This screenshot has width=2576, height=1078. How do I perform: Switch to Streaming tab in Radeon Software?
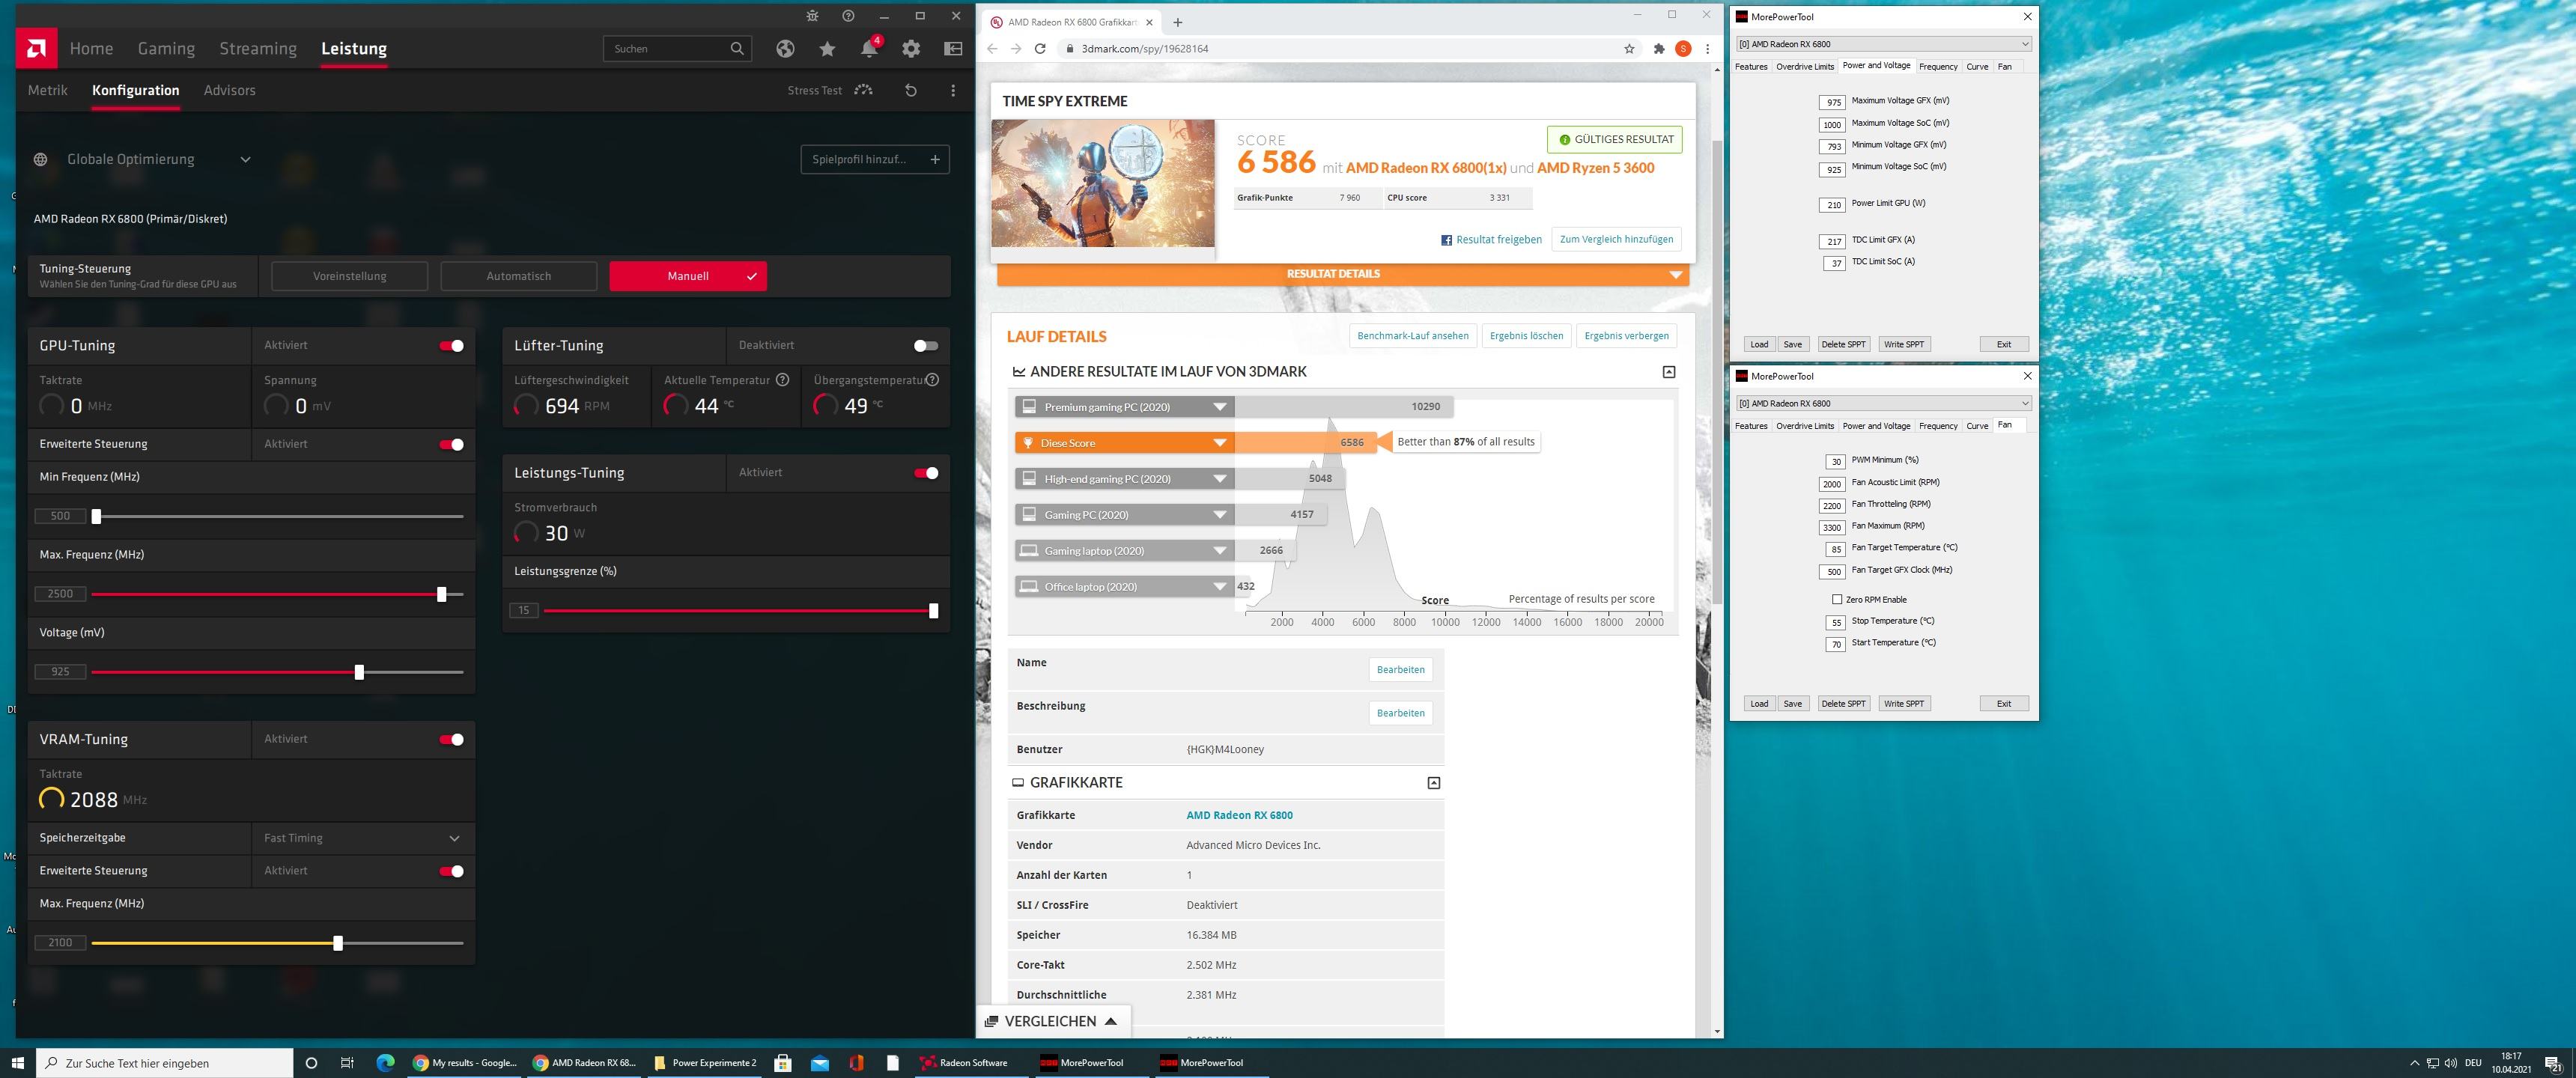[258, 48]
